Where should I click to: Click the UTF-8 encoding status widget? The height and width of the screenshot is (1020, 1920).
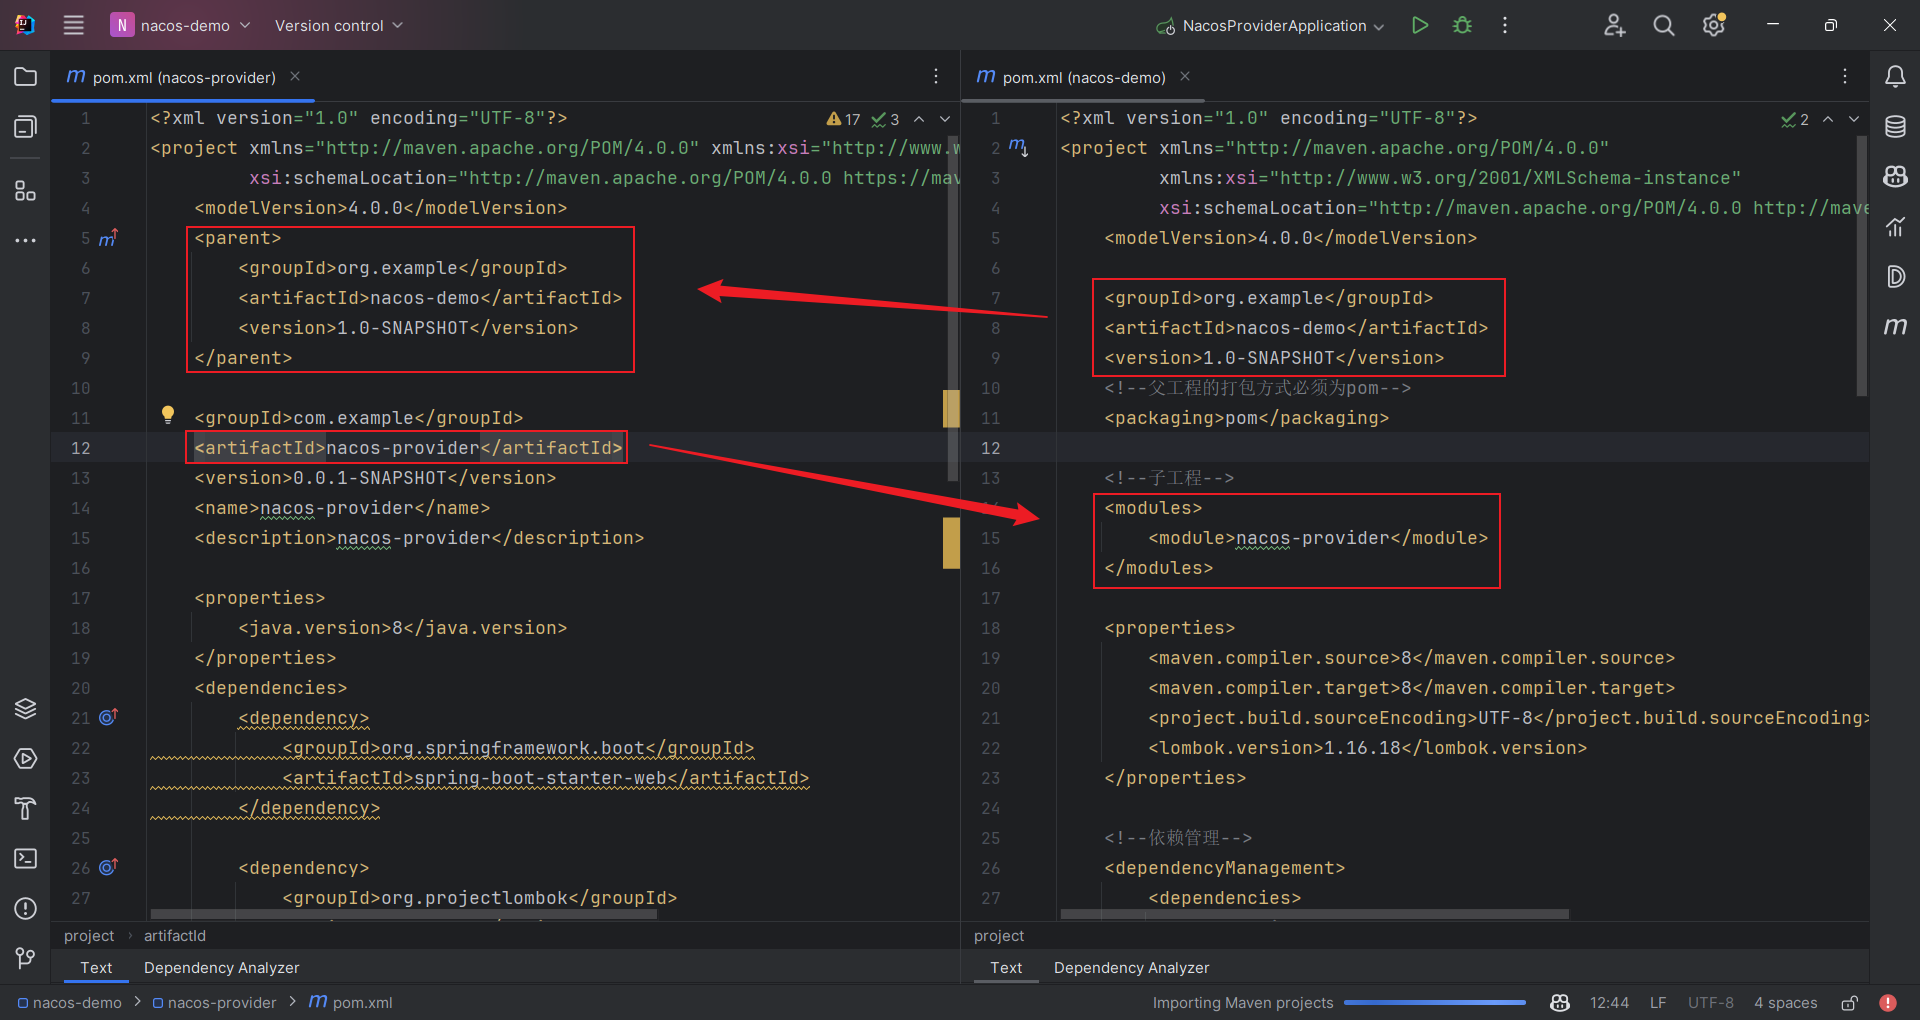click(1710, 1003)
